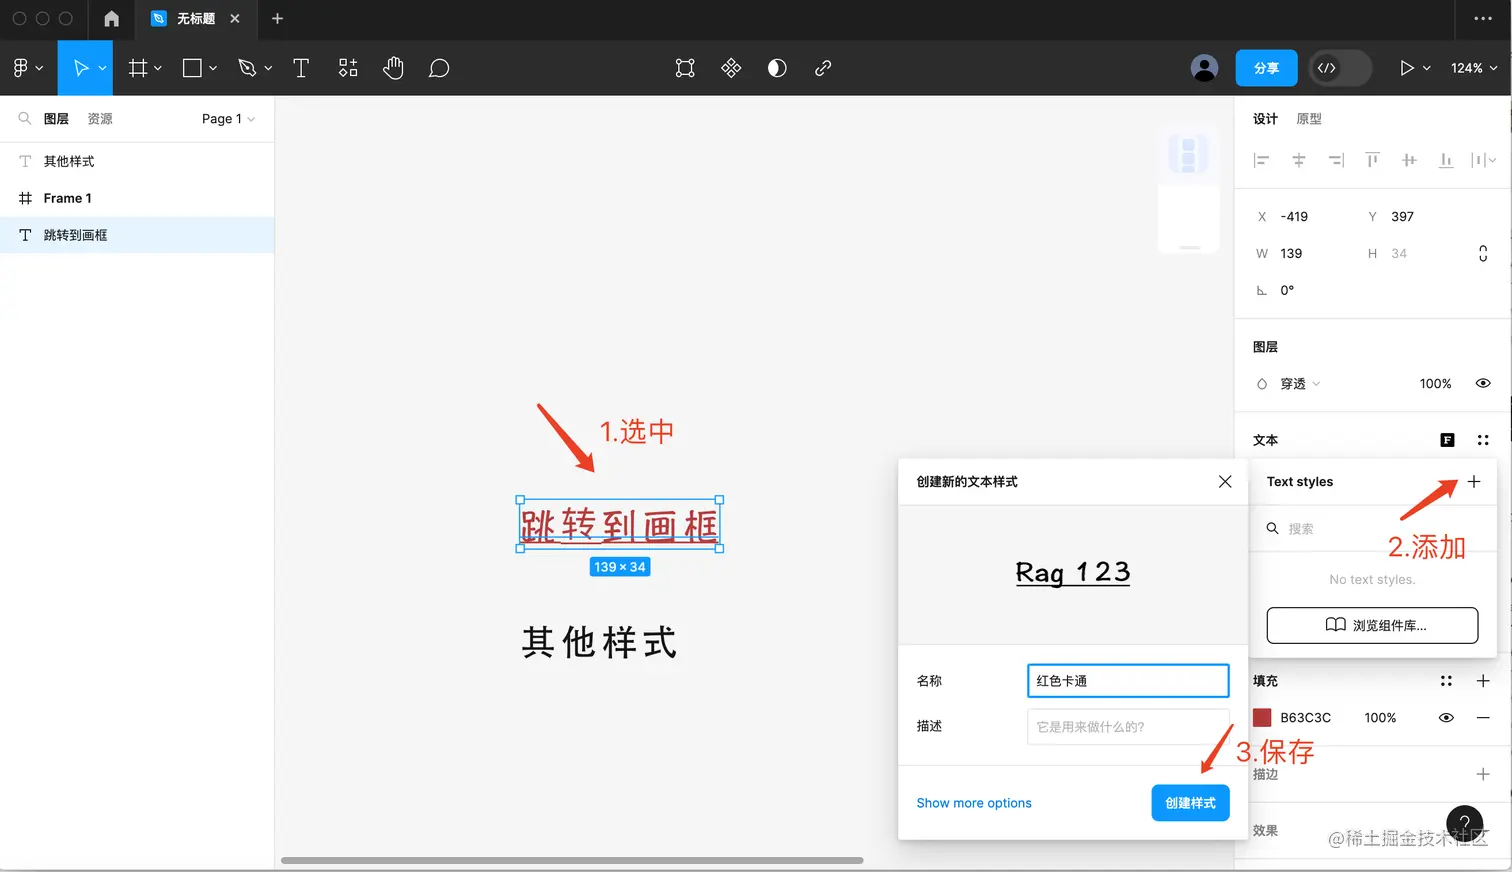Open the Resources components tool
1512x872 pixels.
point(348,68)
